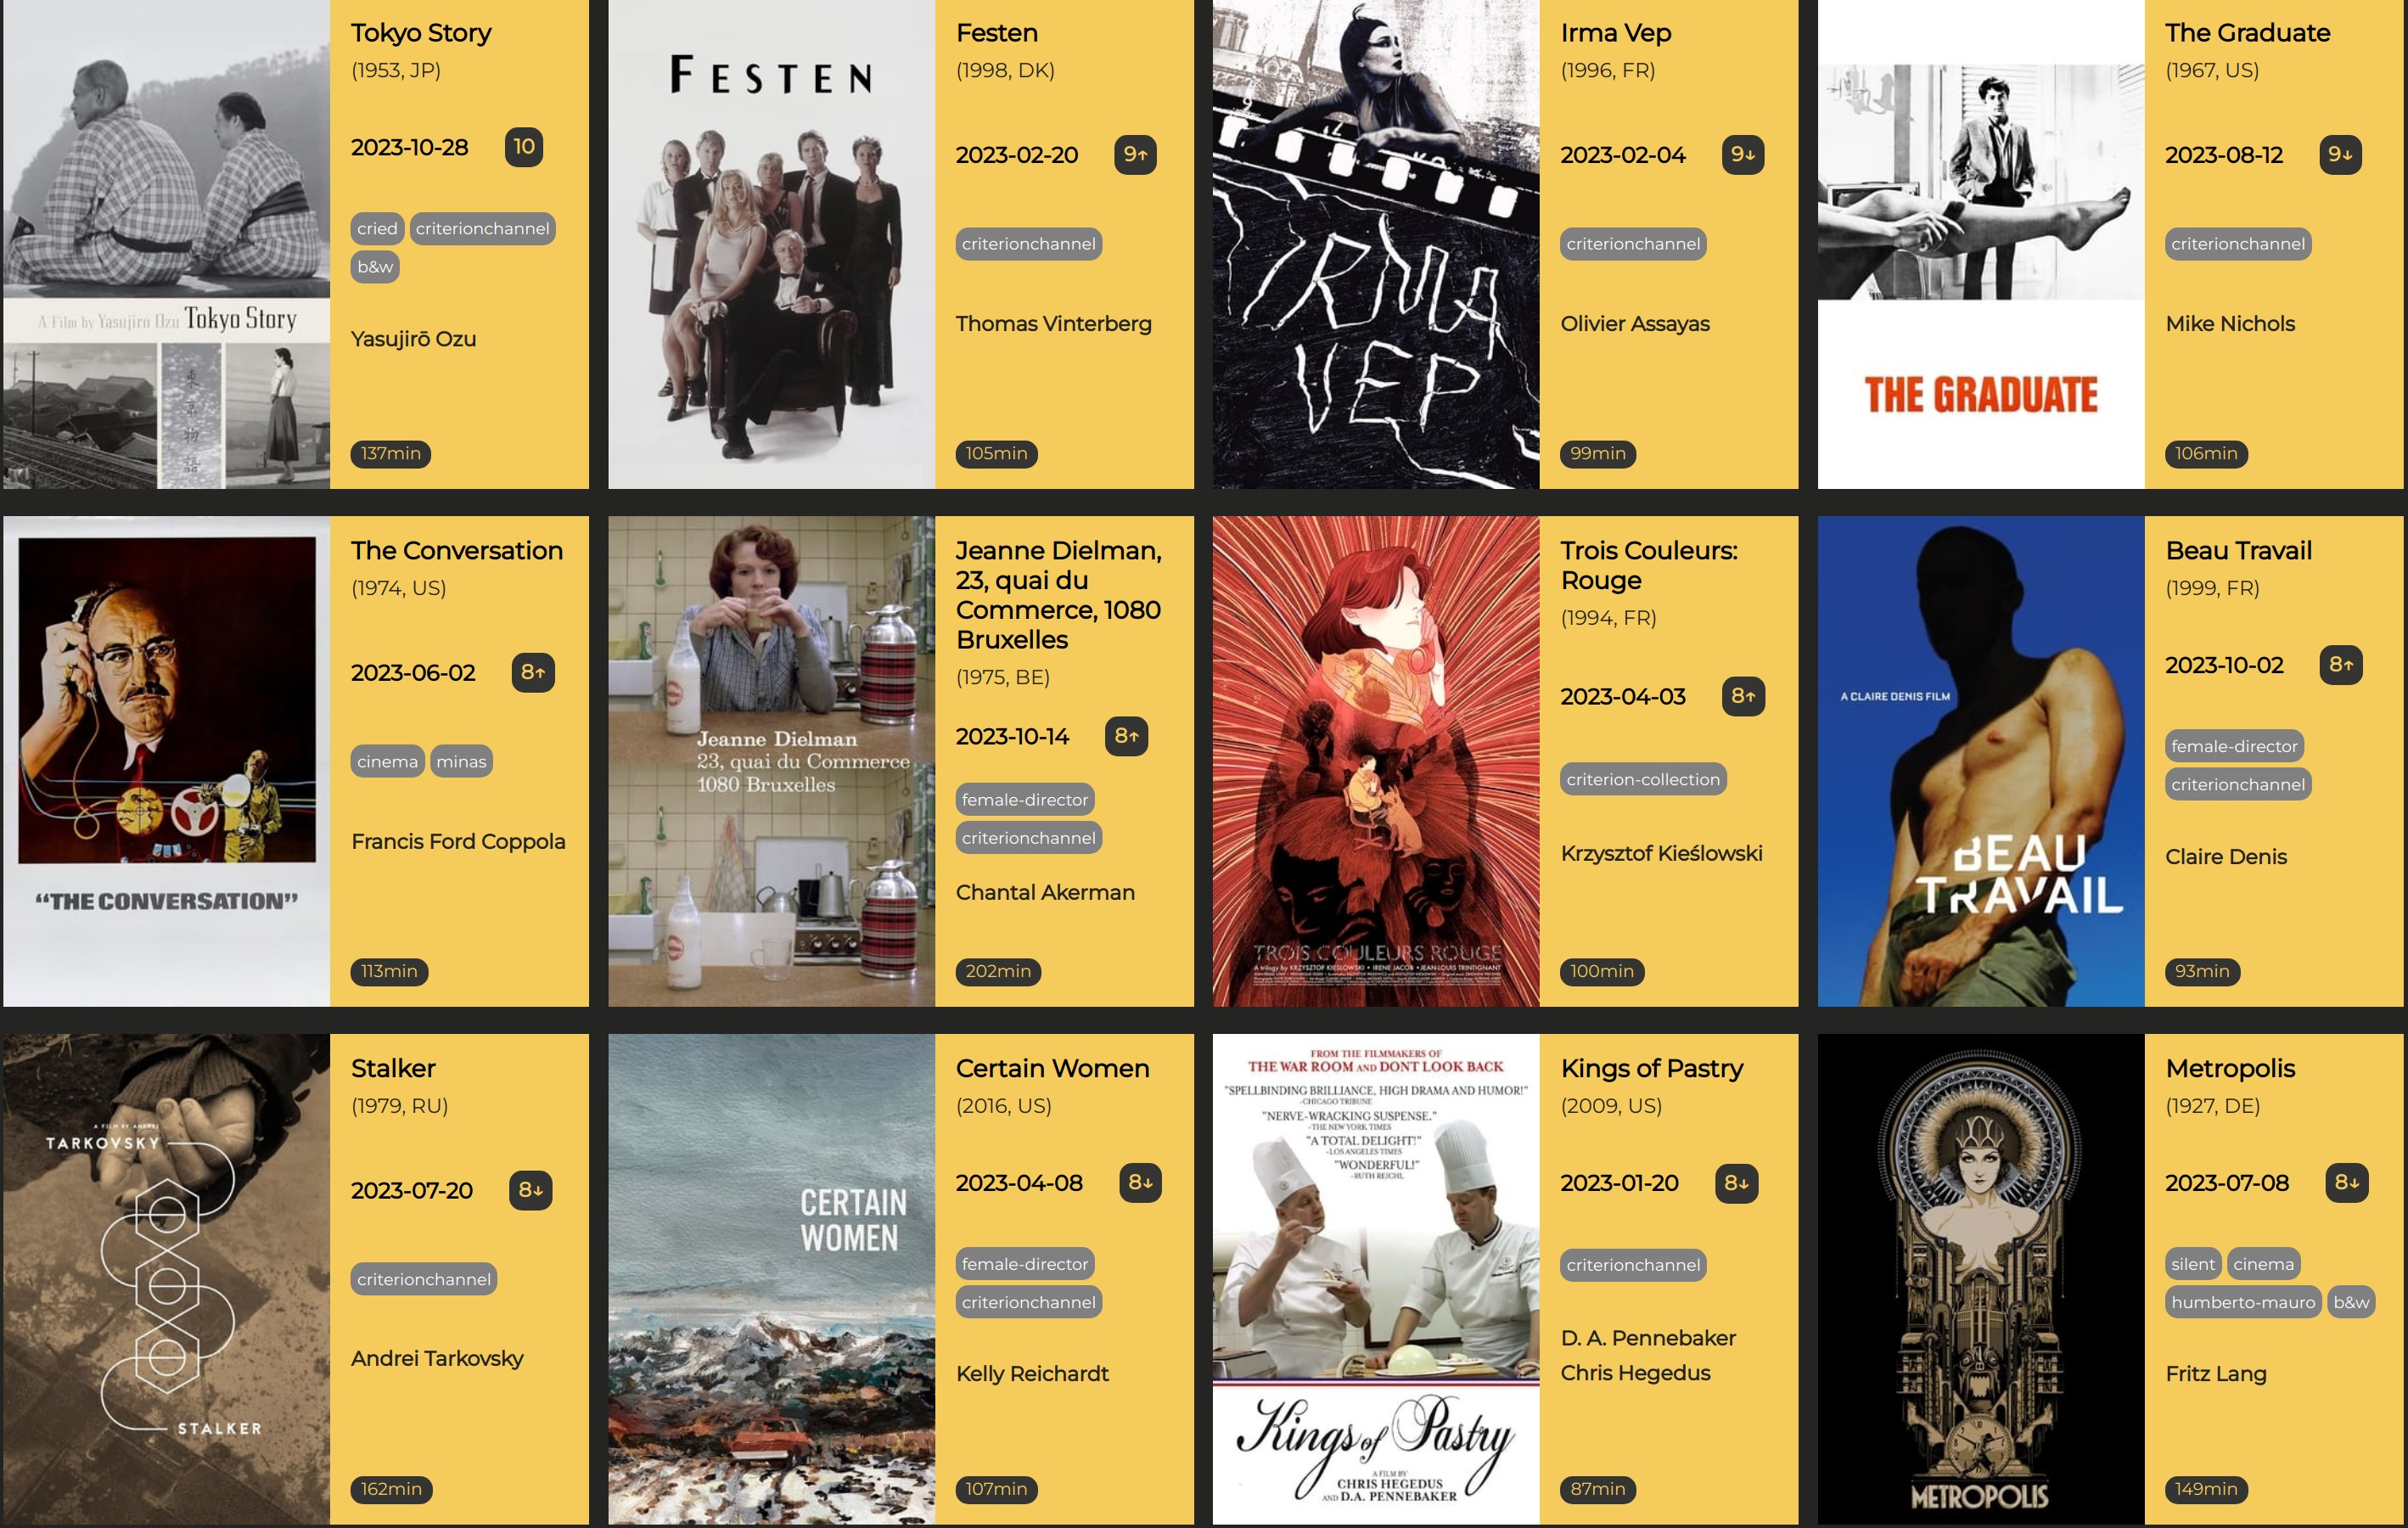2408x1528 pixels.
Task: Click the (1927, DE) year label
Action: [x=2212, y=1106]
